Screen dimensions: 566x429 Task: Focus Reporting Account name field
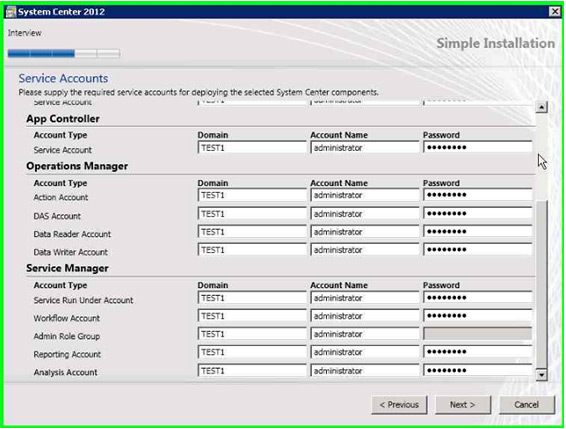365,352
